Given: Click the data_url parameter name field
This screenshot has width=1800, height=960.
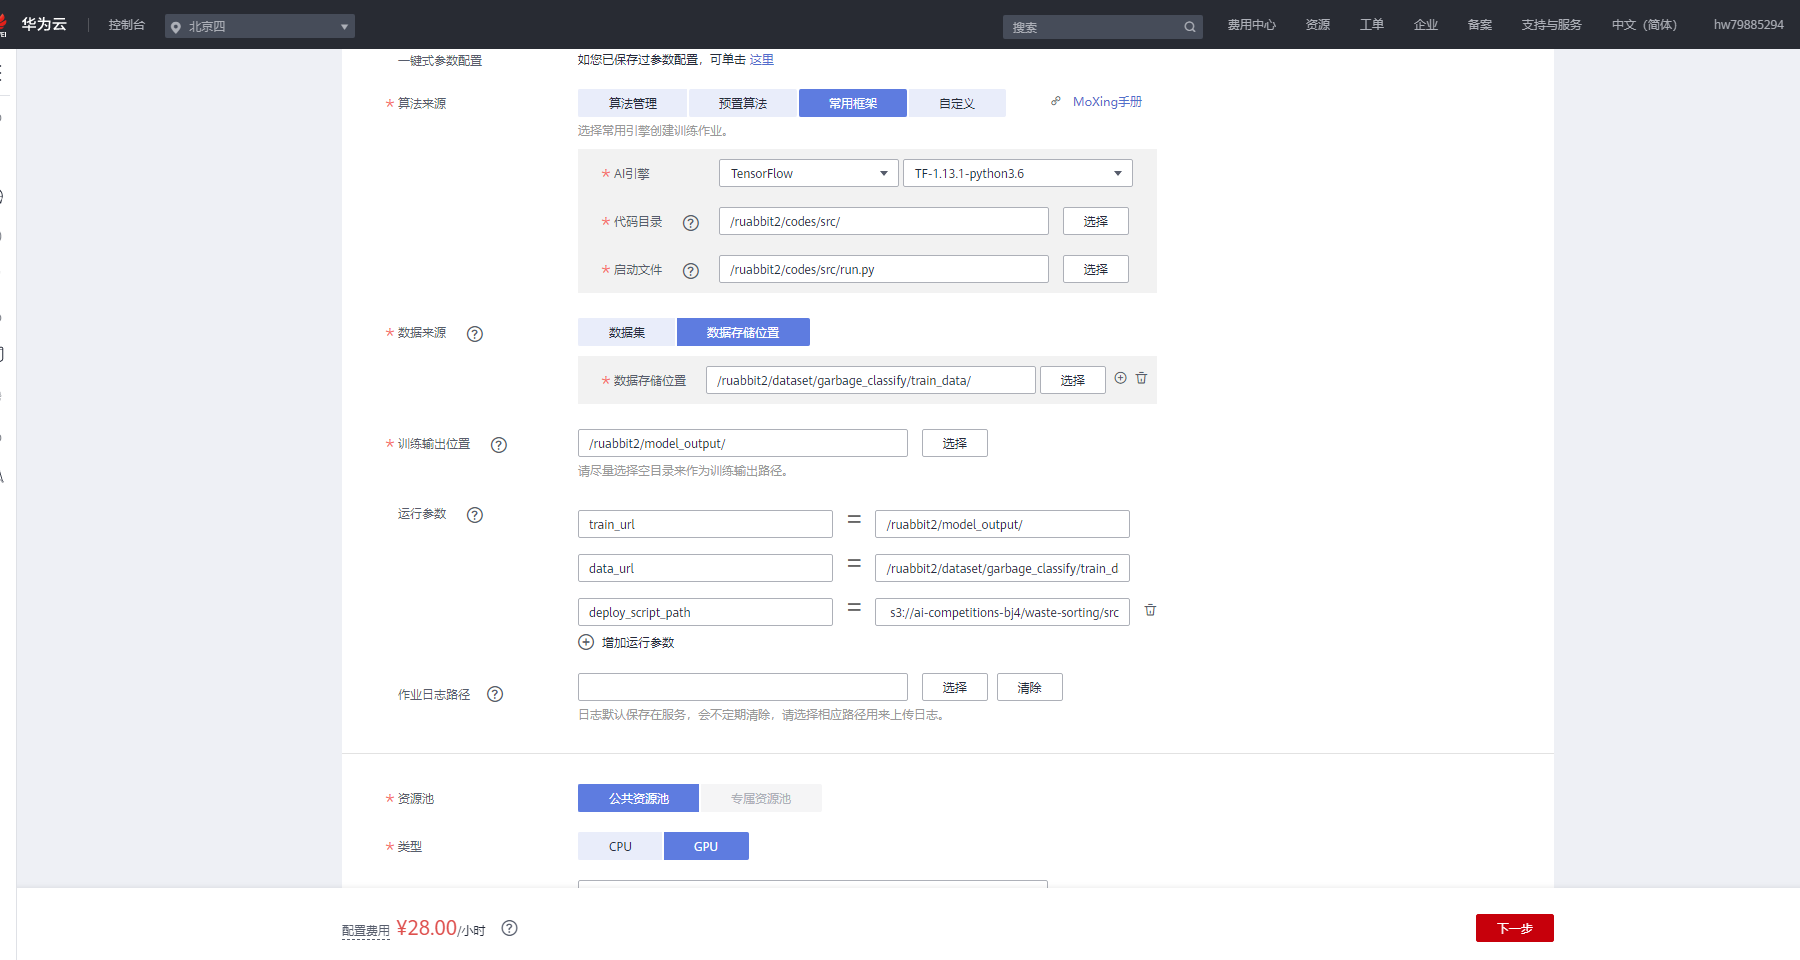Looking at the screenshot, I should point(705,568).
